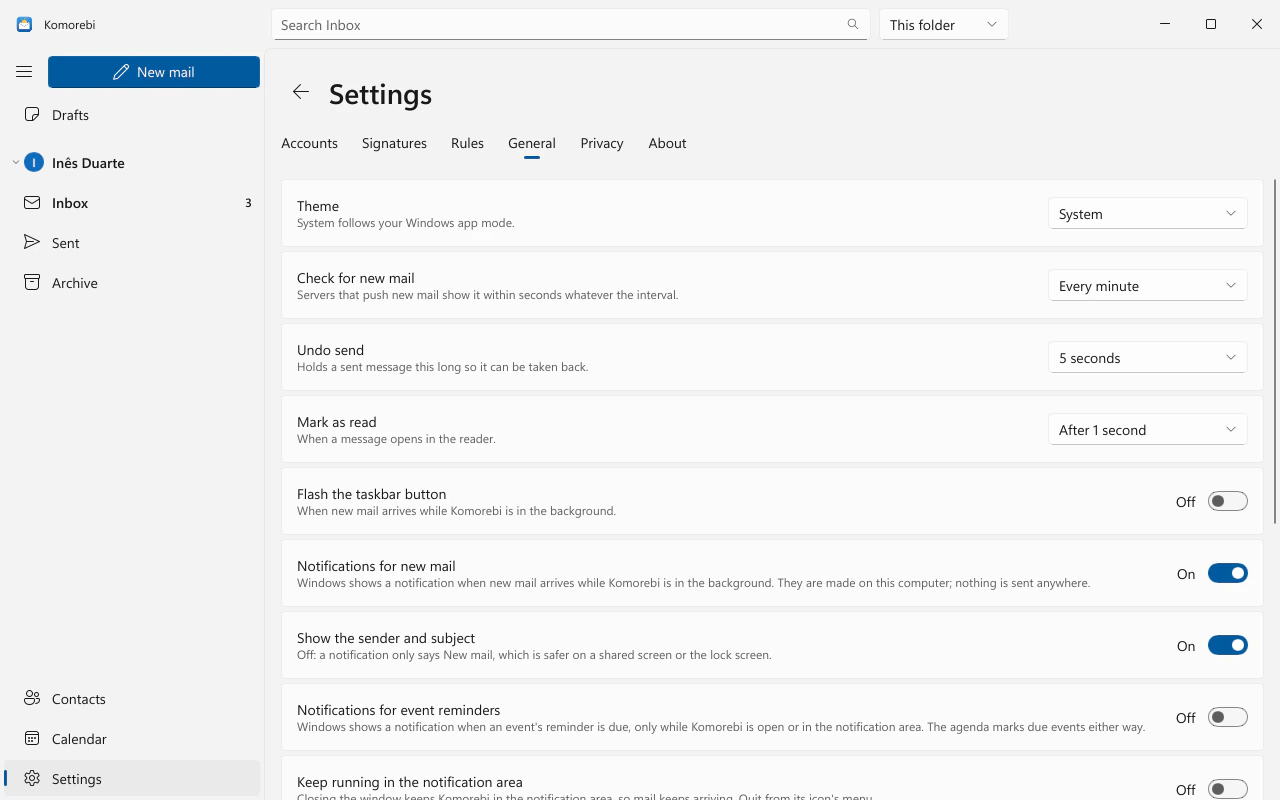1280x800 pixels.
Task: Open the Undo send duration dropdown
Action: (x=1147, y=358)
